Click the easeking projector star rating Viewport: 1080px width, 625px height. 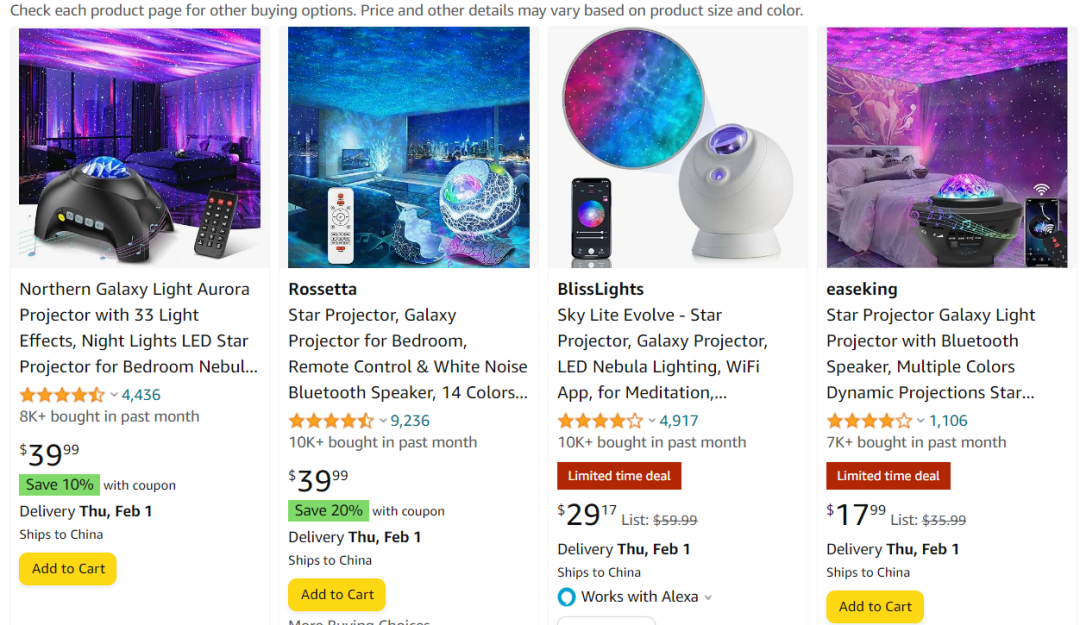point(869,421)
